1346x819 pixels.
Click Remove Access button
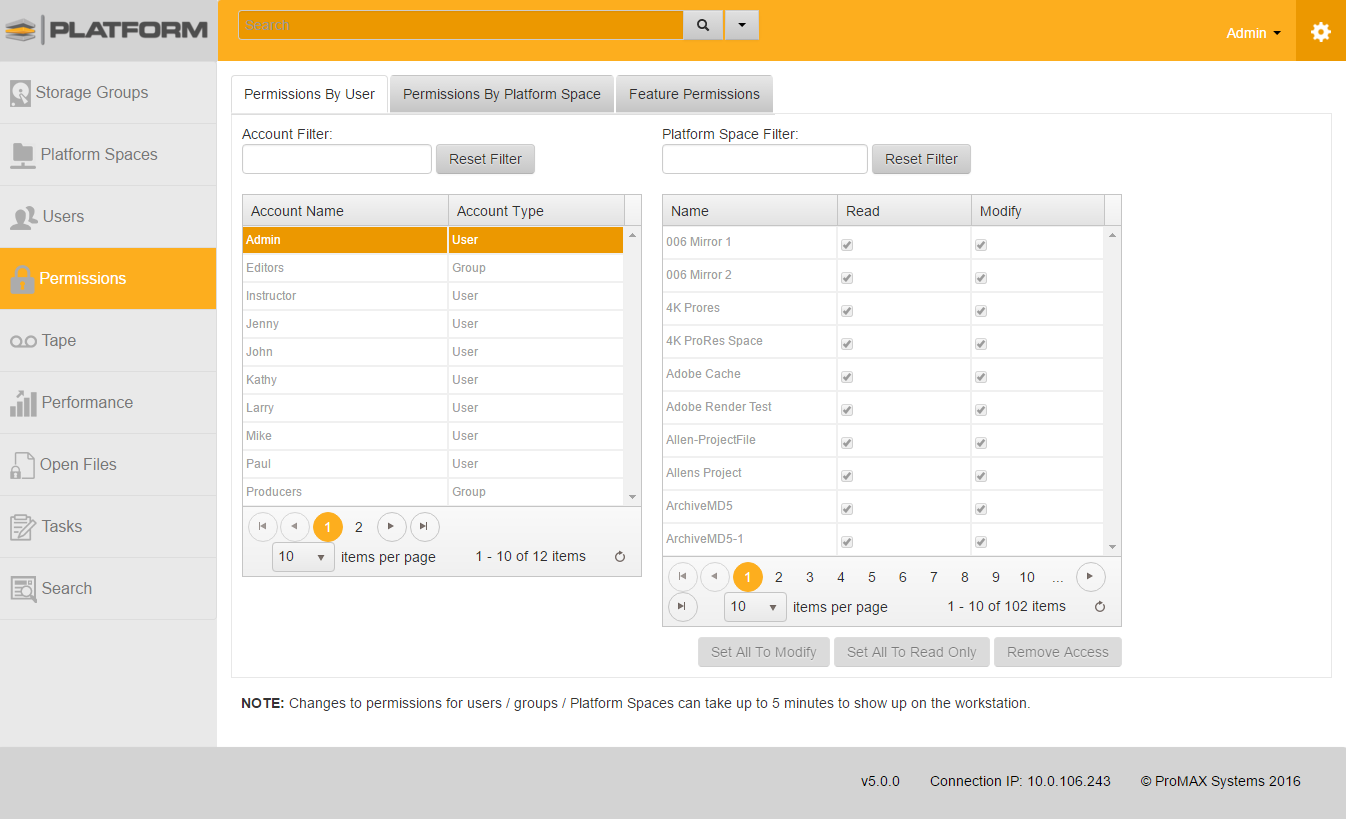click(1058, 652)
